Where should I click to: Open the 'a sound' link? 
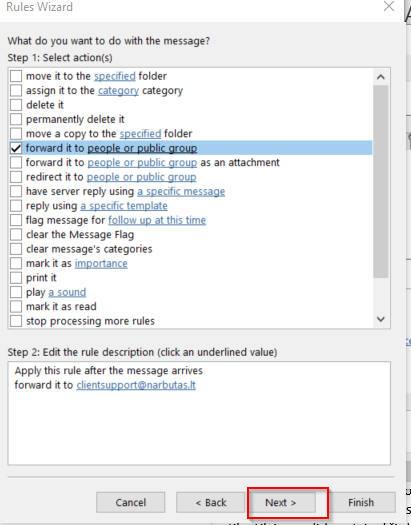(x=67, y=292)
